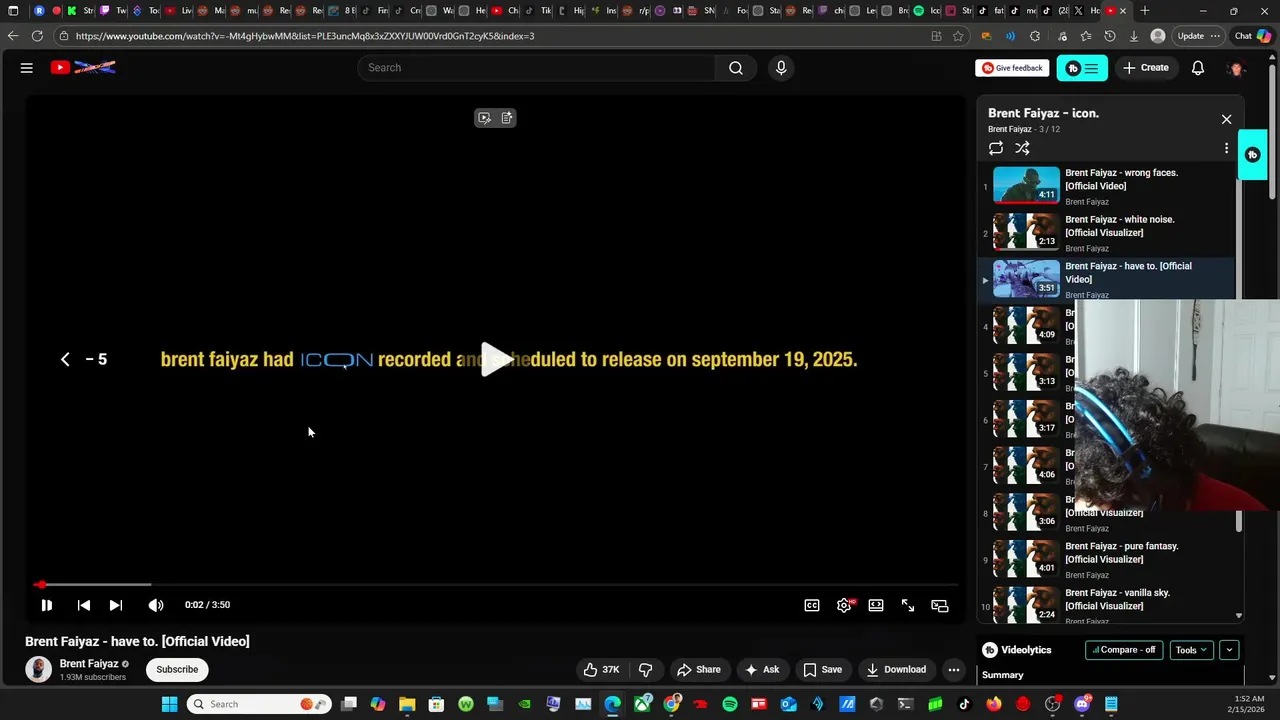Go to the YouTube home logo
This screenshot has width=1280, height=720.
pyautogui.click(x=83, y=68)
